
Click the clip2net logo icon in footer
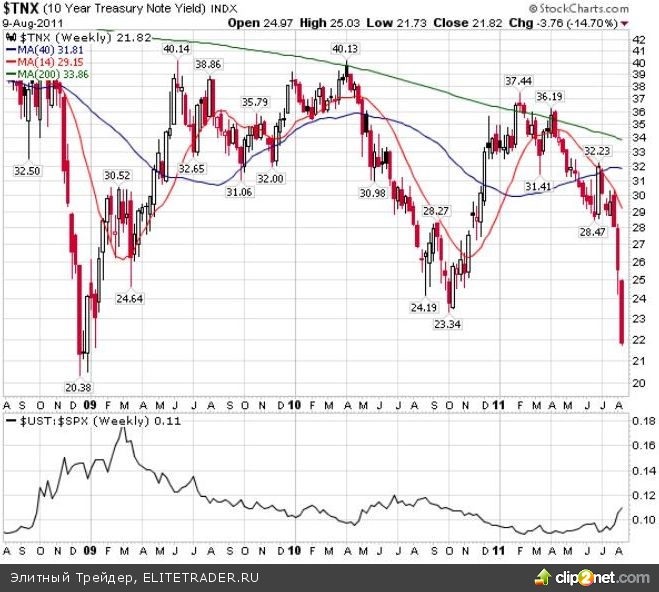[x=543, y=577]
